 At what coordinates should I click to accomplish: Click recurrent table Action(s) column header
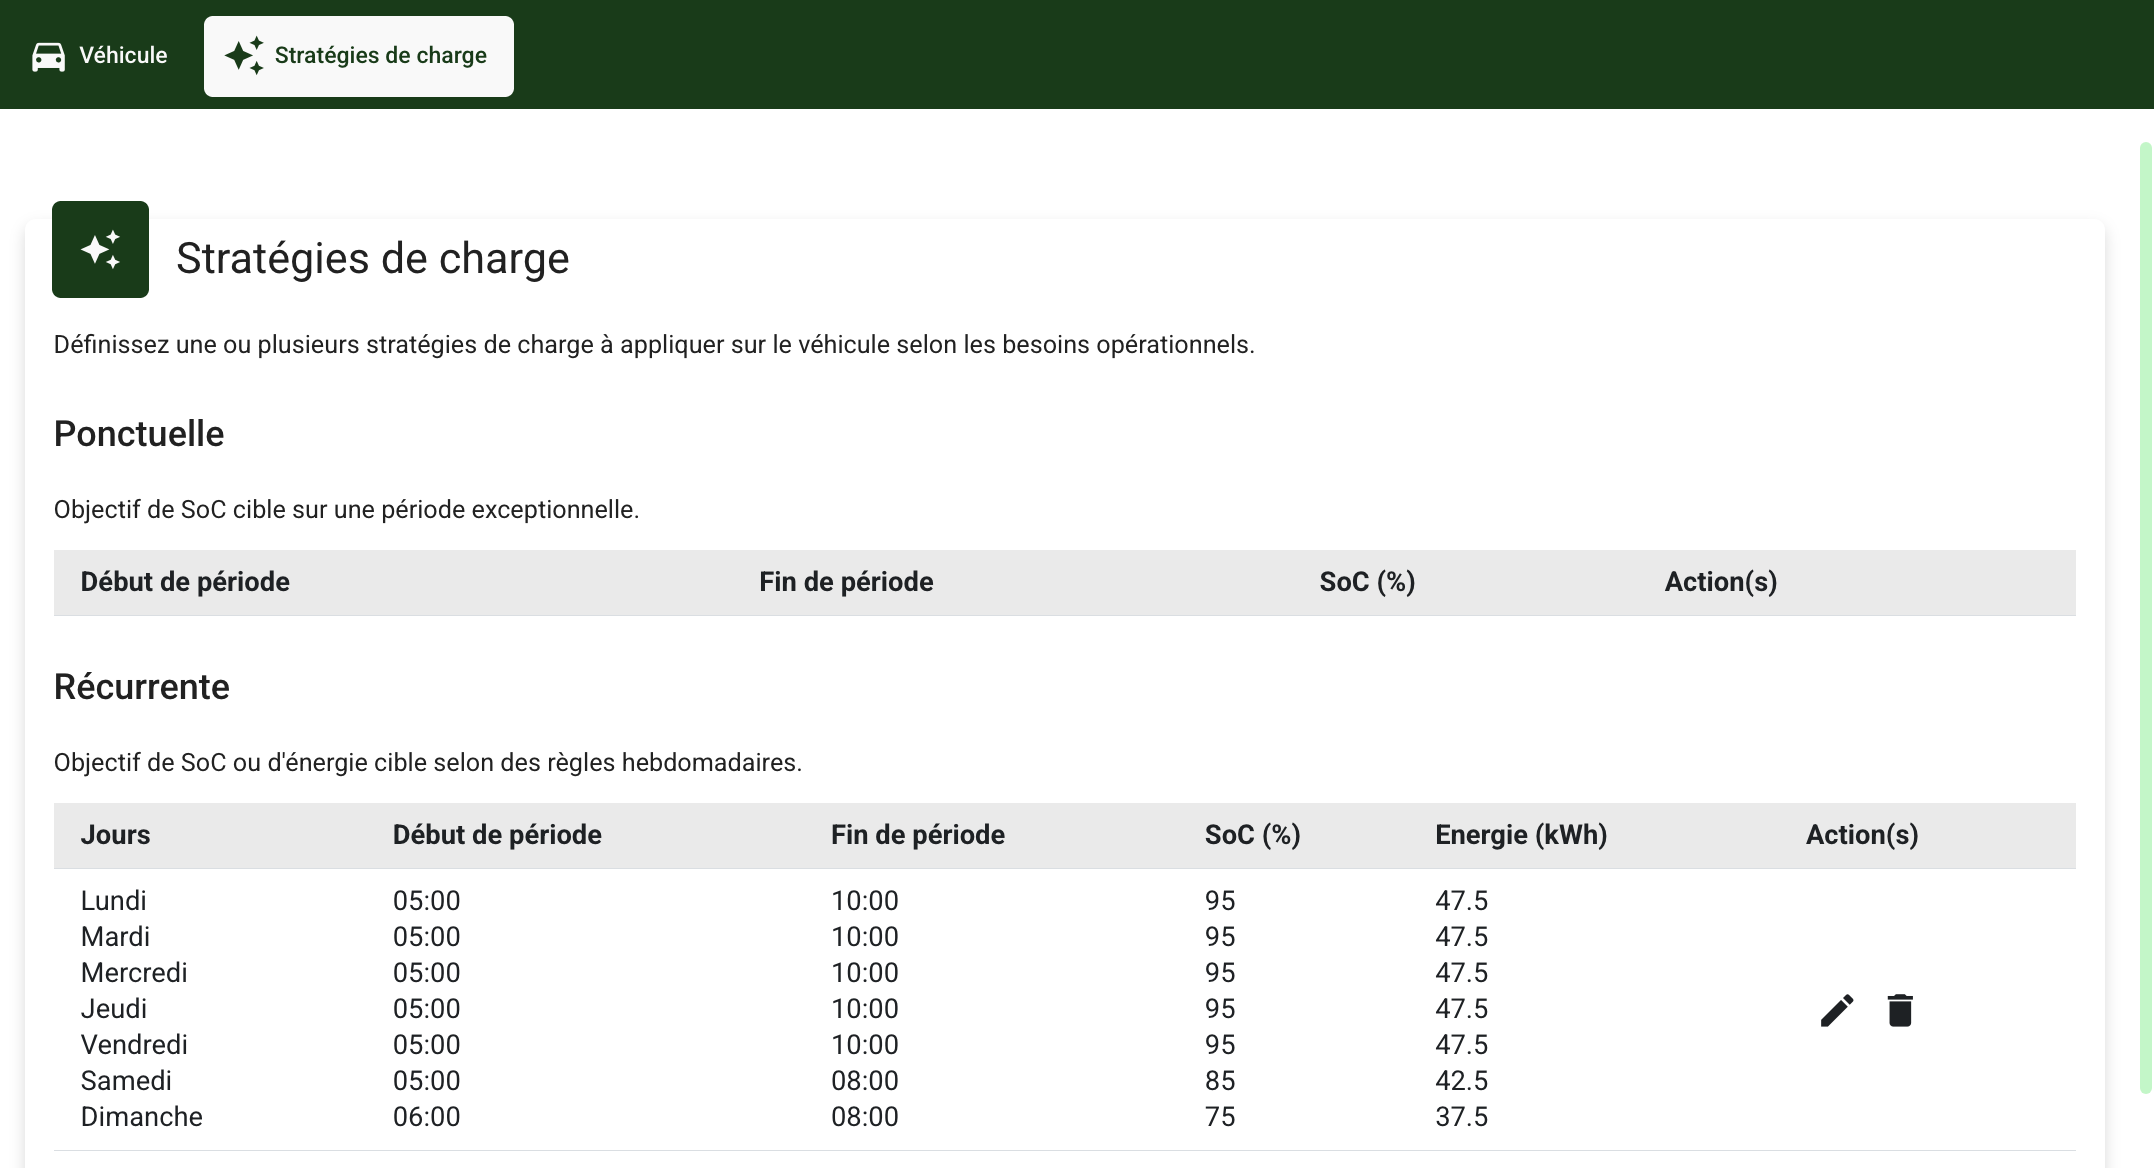tap(1861, 835)
